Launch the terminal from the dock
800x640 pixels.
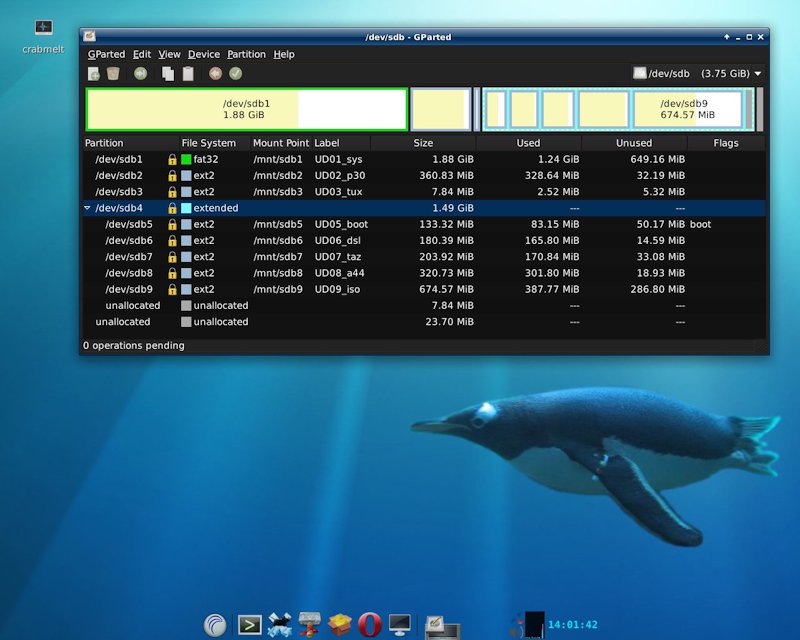pos(249,625)
